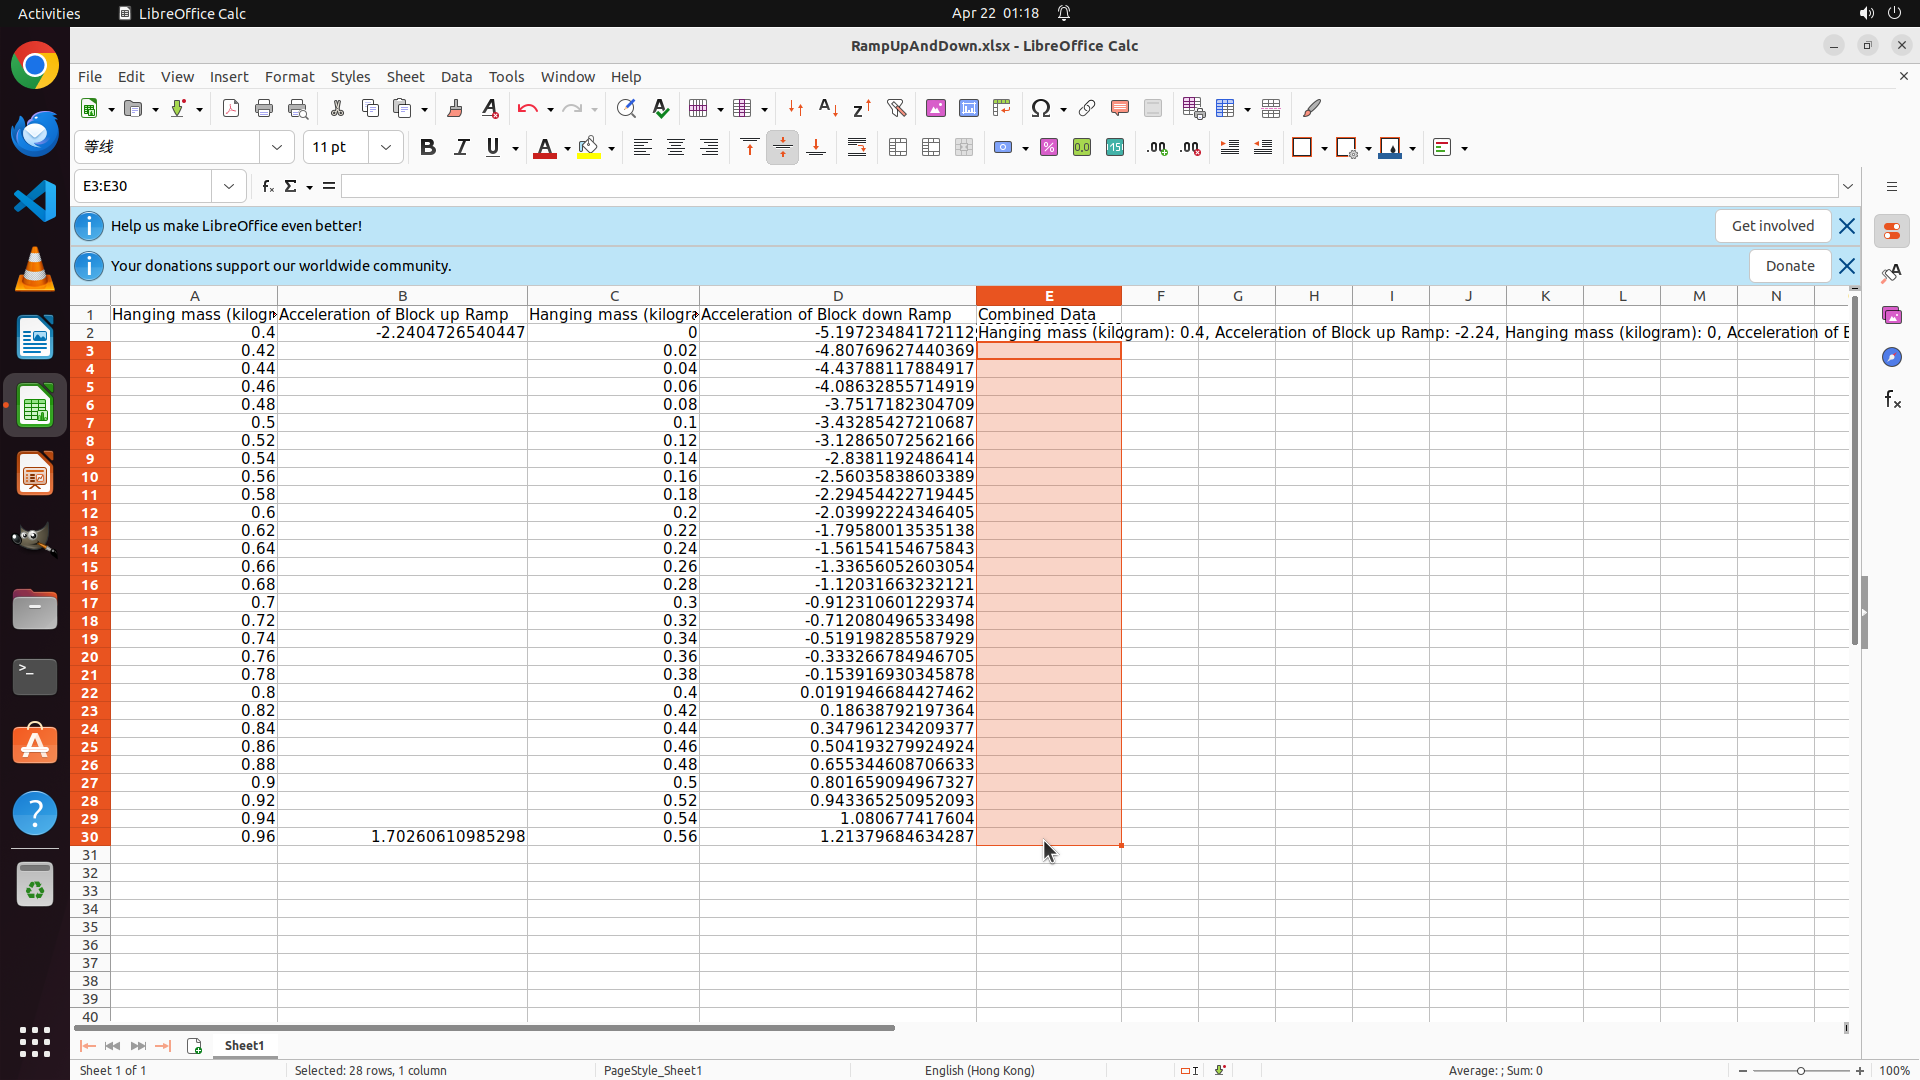Toggle Italic formatting
The height and width of the screenshot is (1080, 1920).
461,148
